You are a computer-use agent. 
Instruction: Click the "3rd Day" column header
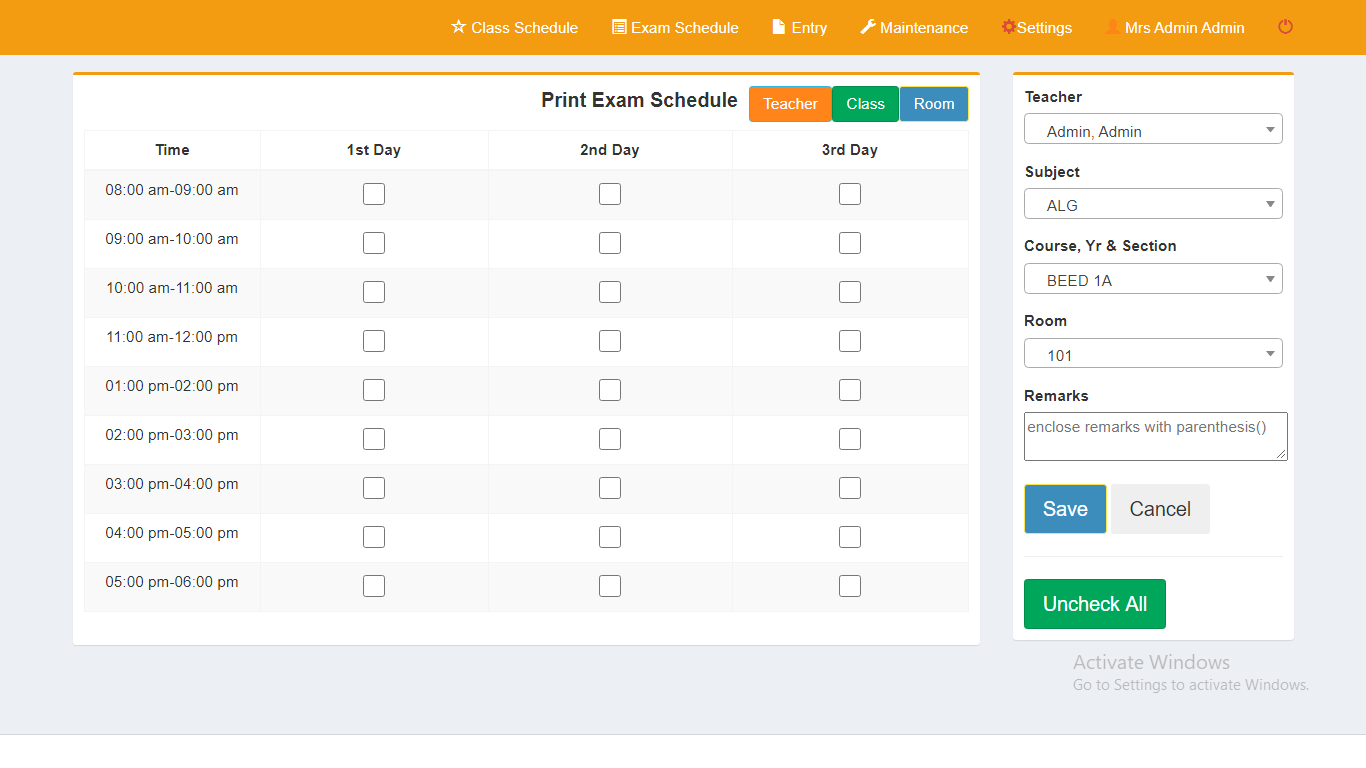pyautogui.click(x=850, y=150)
